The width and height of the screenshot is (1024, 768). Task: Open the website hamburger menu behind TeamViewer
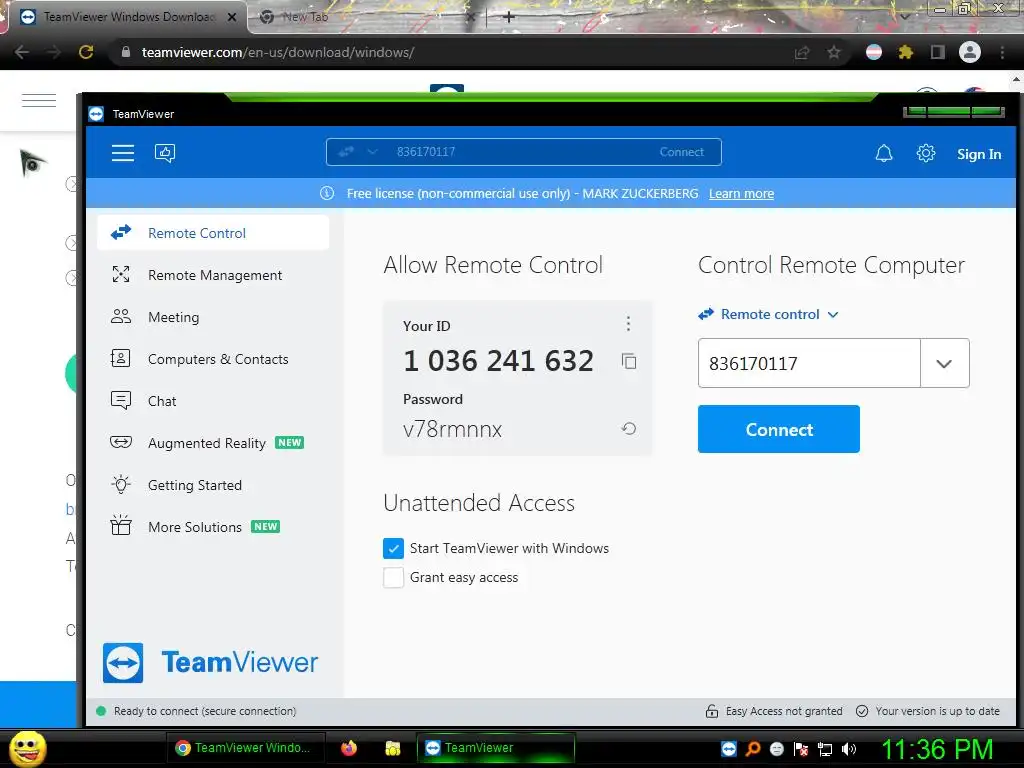[39, 100]
